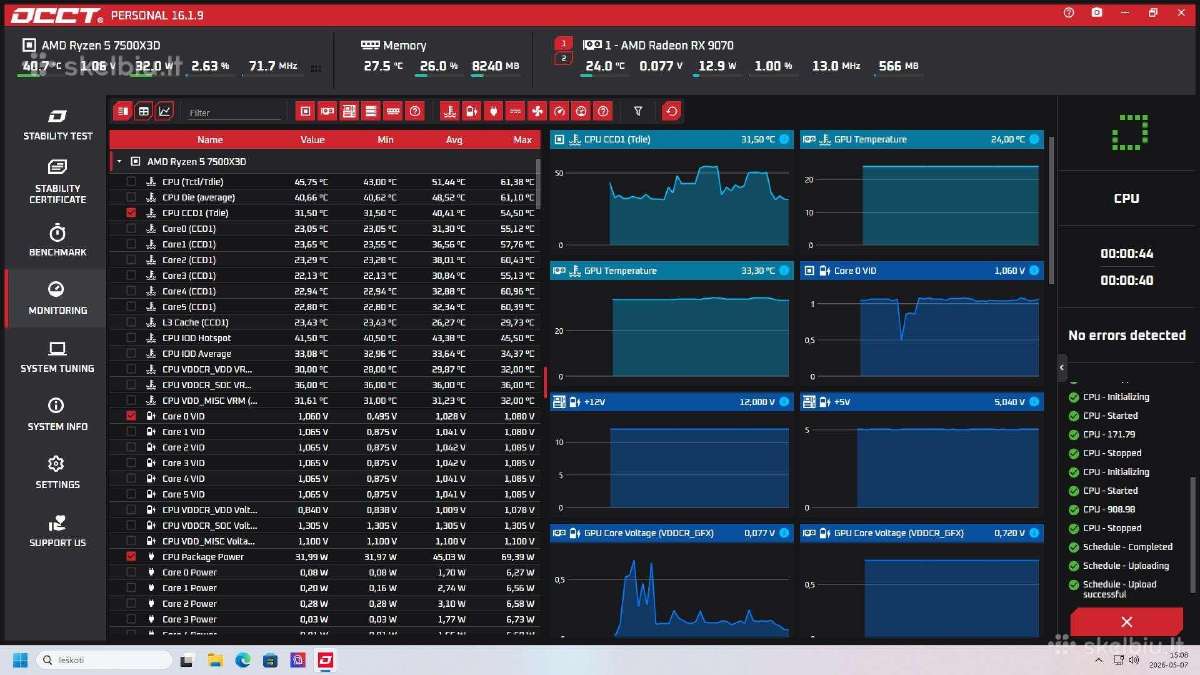The image size is (1200, 675).
Task: Open Support Us from the sidebar
Action: [x=58, y=530]
